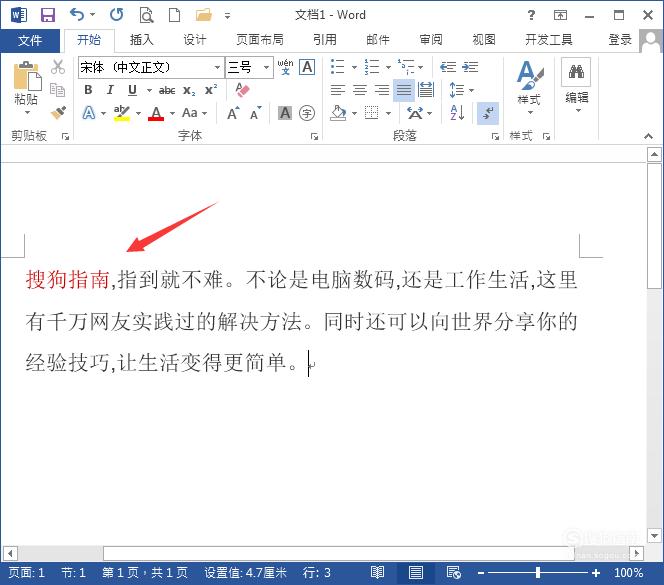Open the Phonetic Guide (wén) tool
Image resolution: width=664 pixels, height=585 pixels.
[x=285, y=67]
